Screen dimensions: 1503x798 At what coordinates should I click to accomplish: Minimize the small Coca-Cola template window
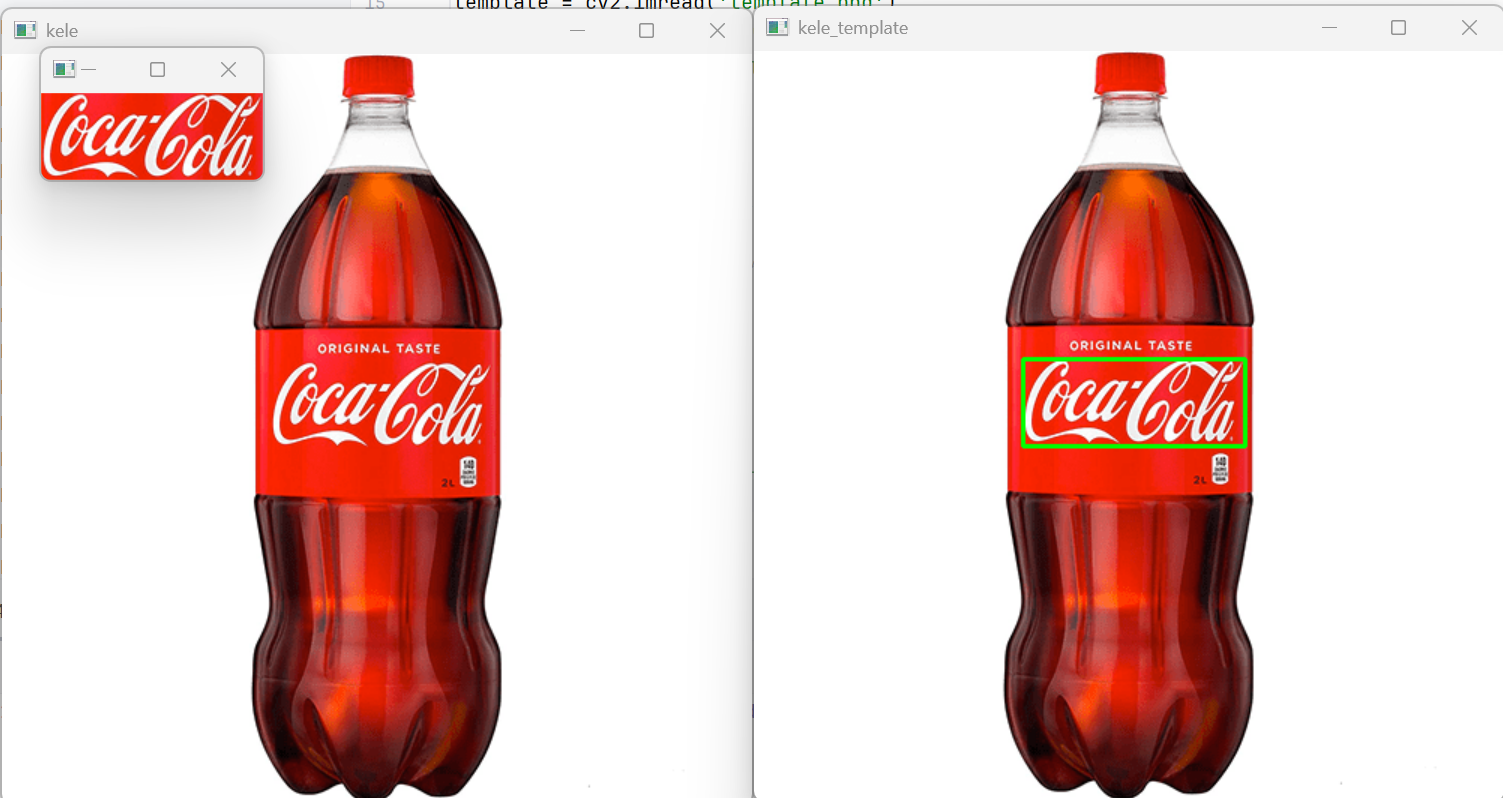[88, 69]
